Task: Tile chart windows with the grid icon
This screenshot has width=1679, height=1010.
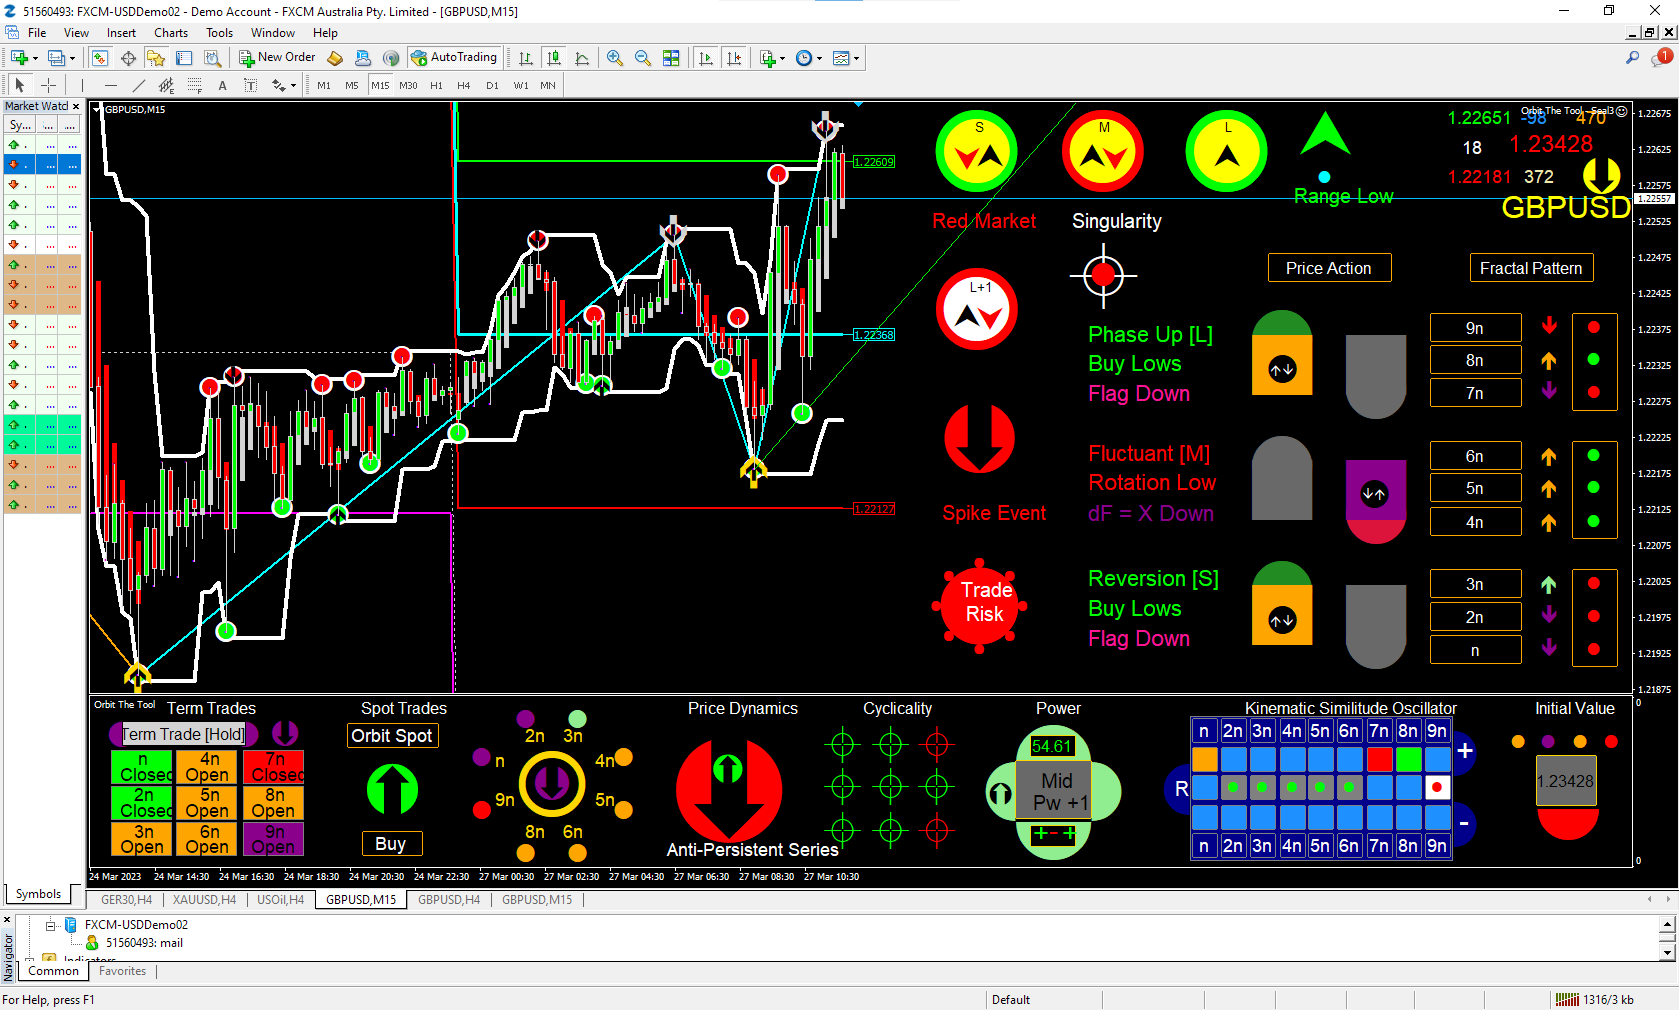Action: click(x=671, y=58)
